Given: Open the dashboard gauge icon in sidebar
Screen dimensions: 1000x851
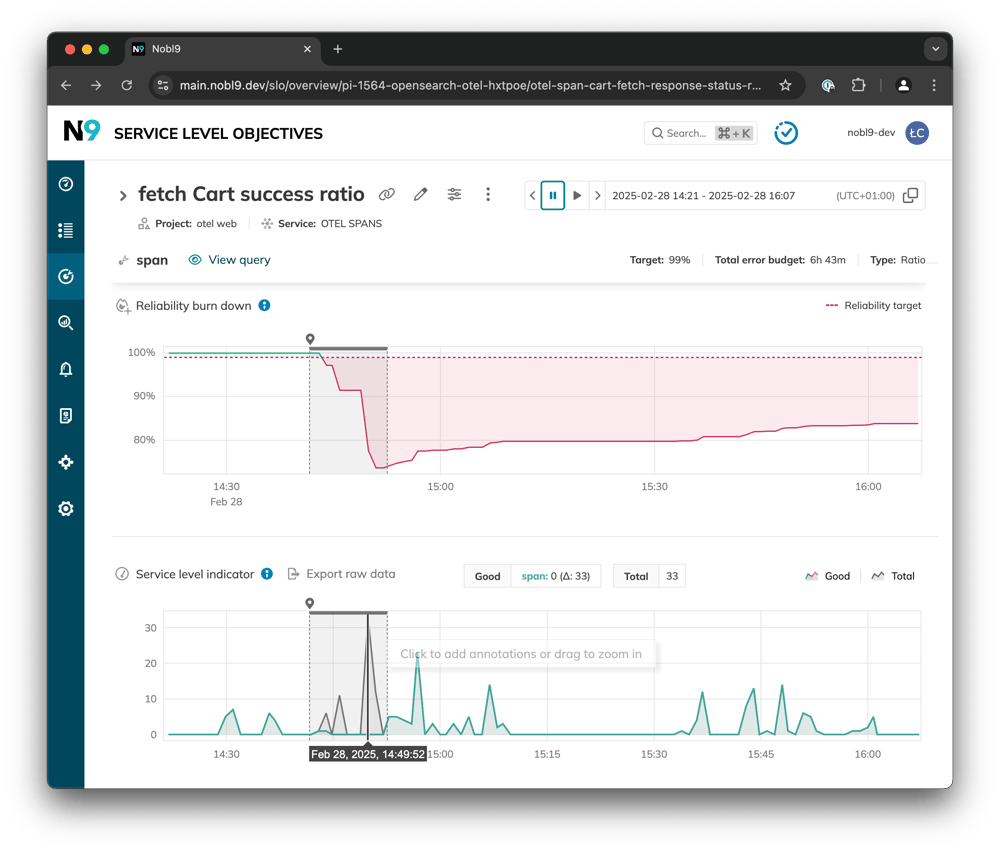Looking at the screenshot, I should click(66, 184).
